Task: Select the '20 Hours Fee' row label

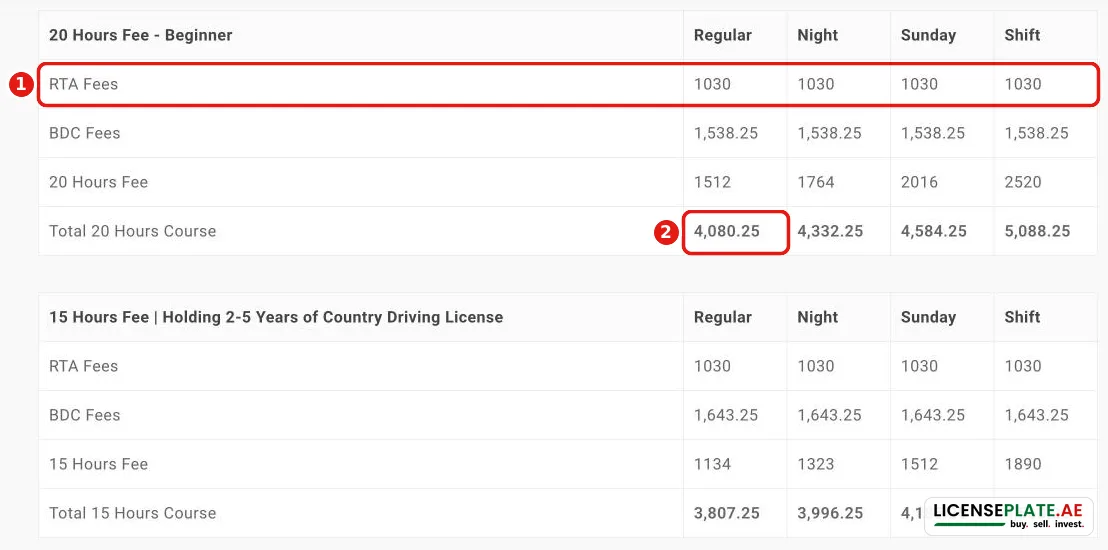Action: click(x=98, y=182)
